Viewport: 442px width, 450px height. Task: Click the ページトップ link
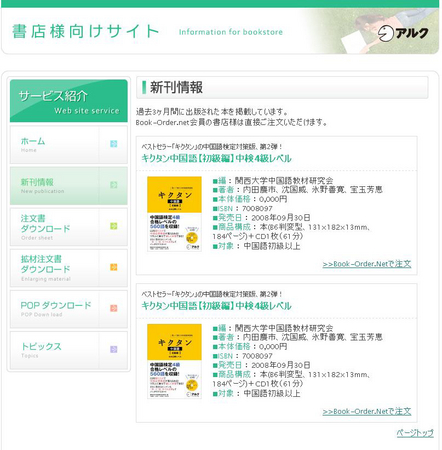415,433
